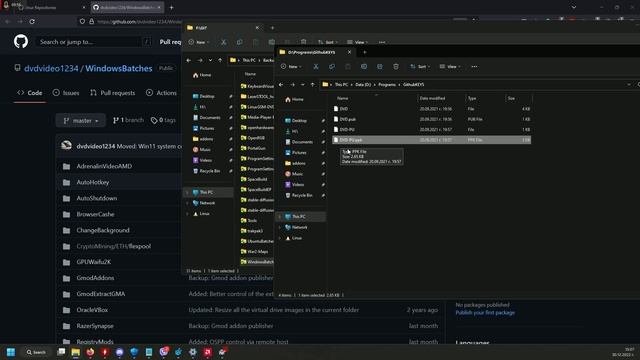Screen dimensions: 640x360
Task: Click 0 tags link on GitHub
Action: 163,120
